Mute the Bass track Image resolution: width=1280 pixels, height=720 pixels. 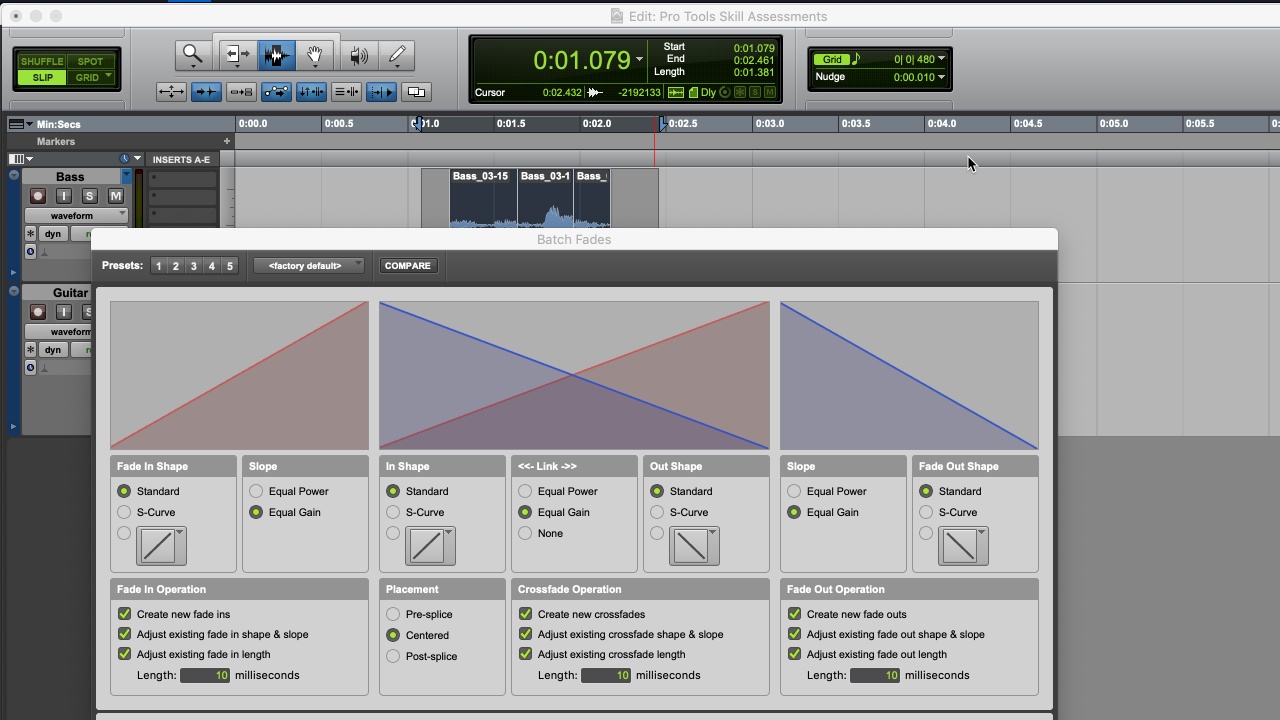[115, 197]
